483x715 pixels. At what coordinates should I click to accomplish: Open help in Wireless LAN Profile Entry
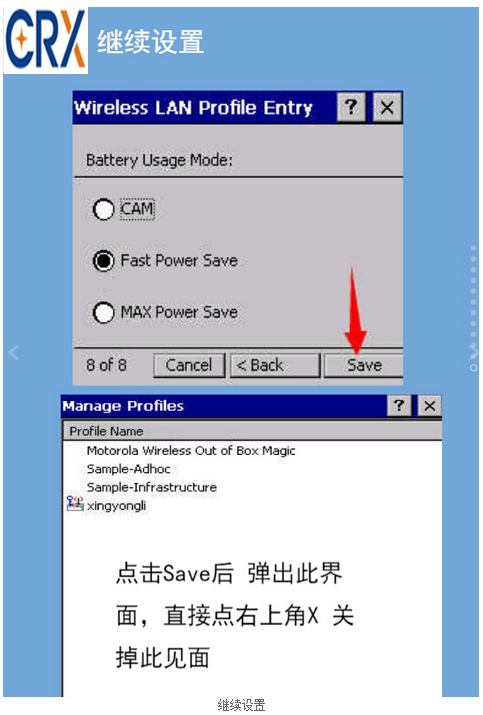click(x=351, y=107)
